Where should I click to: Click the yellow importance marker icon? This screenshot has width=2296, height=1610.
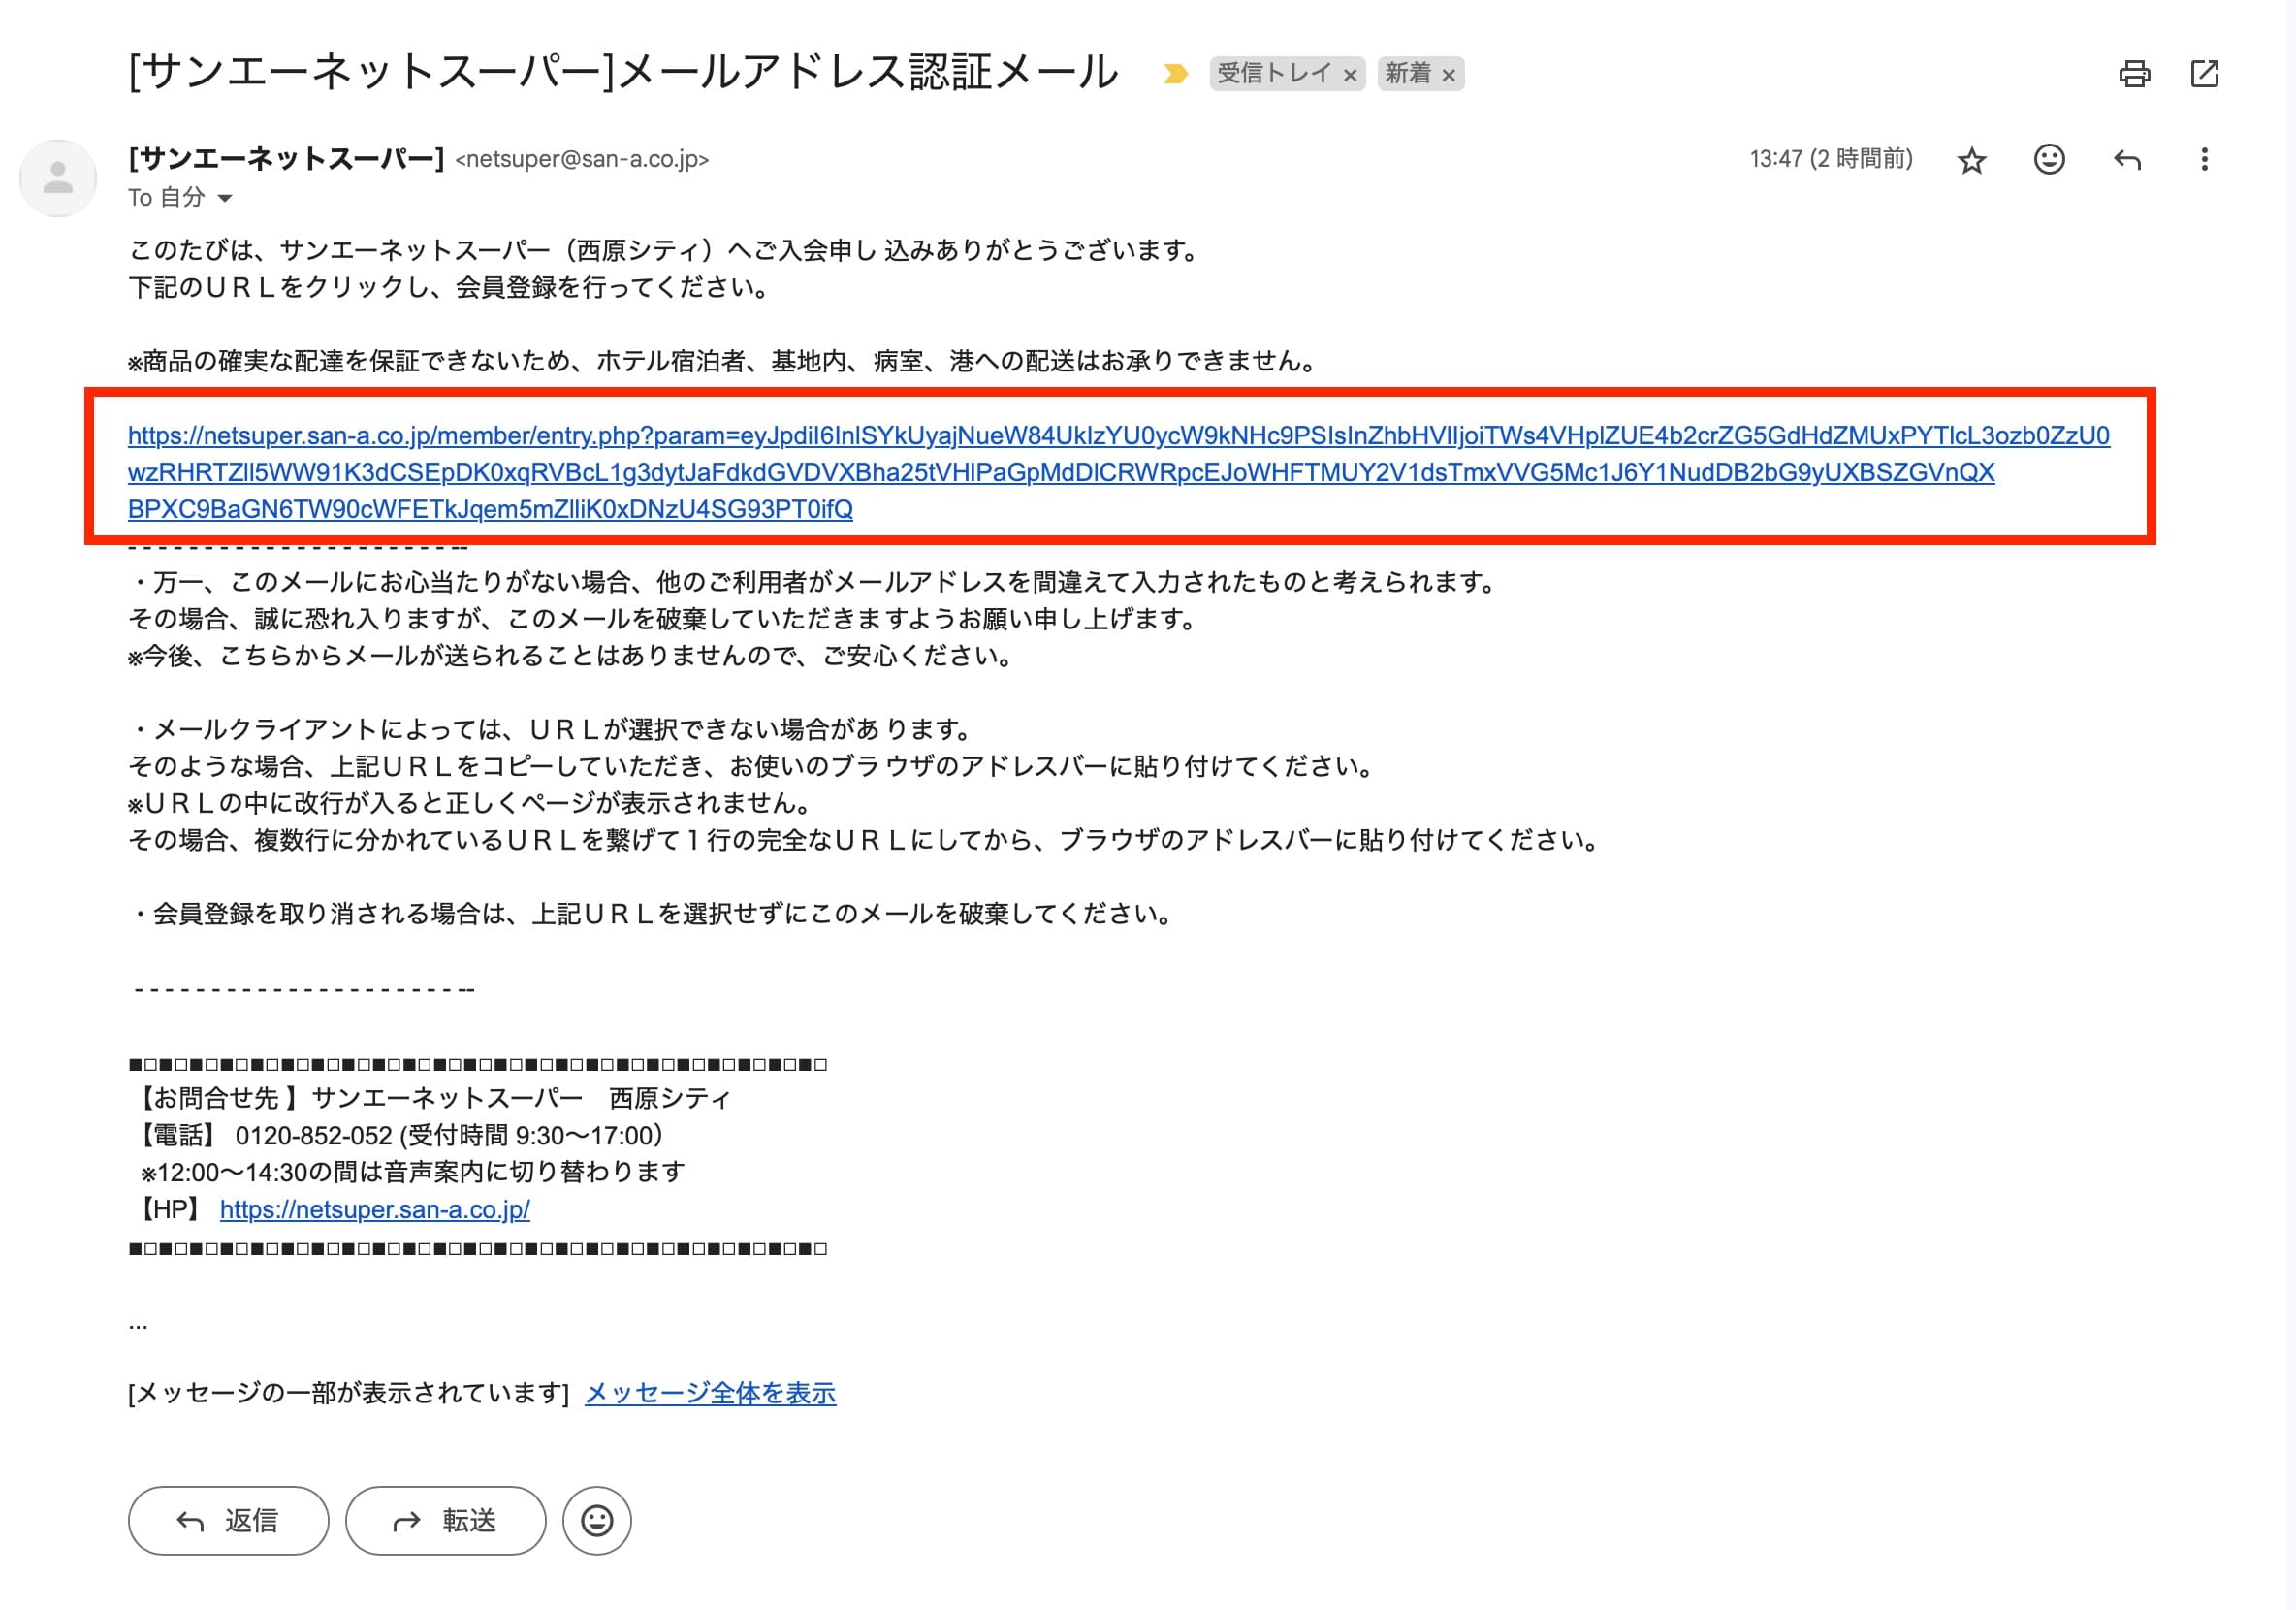(1175, 73)
